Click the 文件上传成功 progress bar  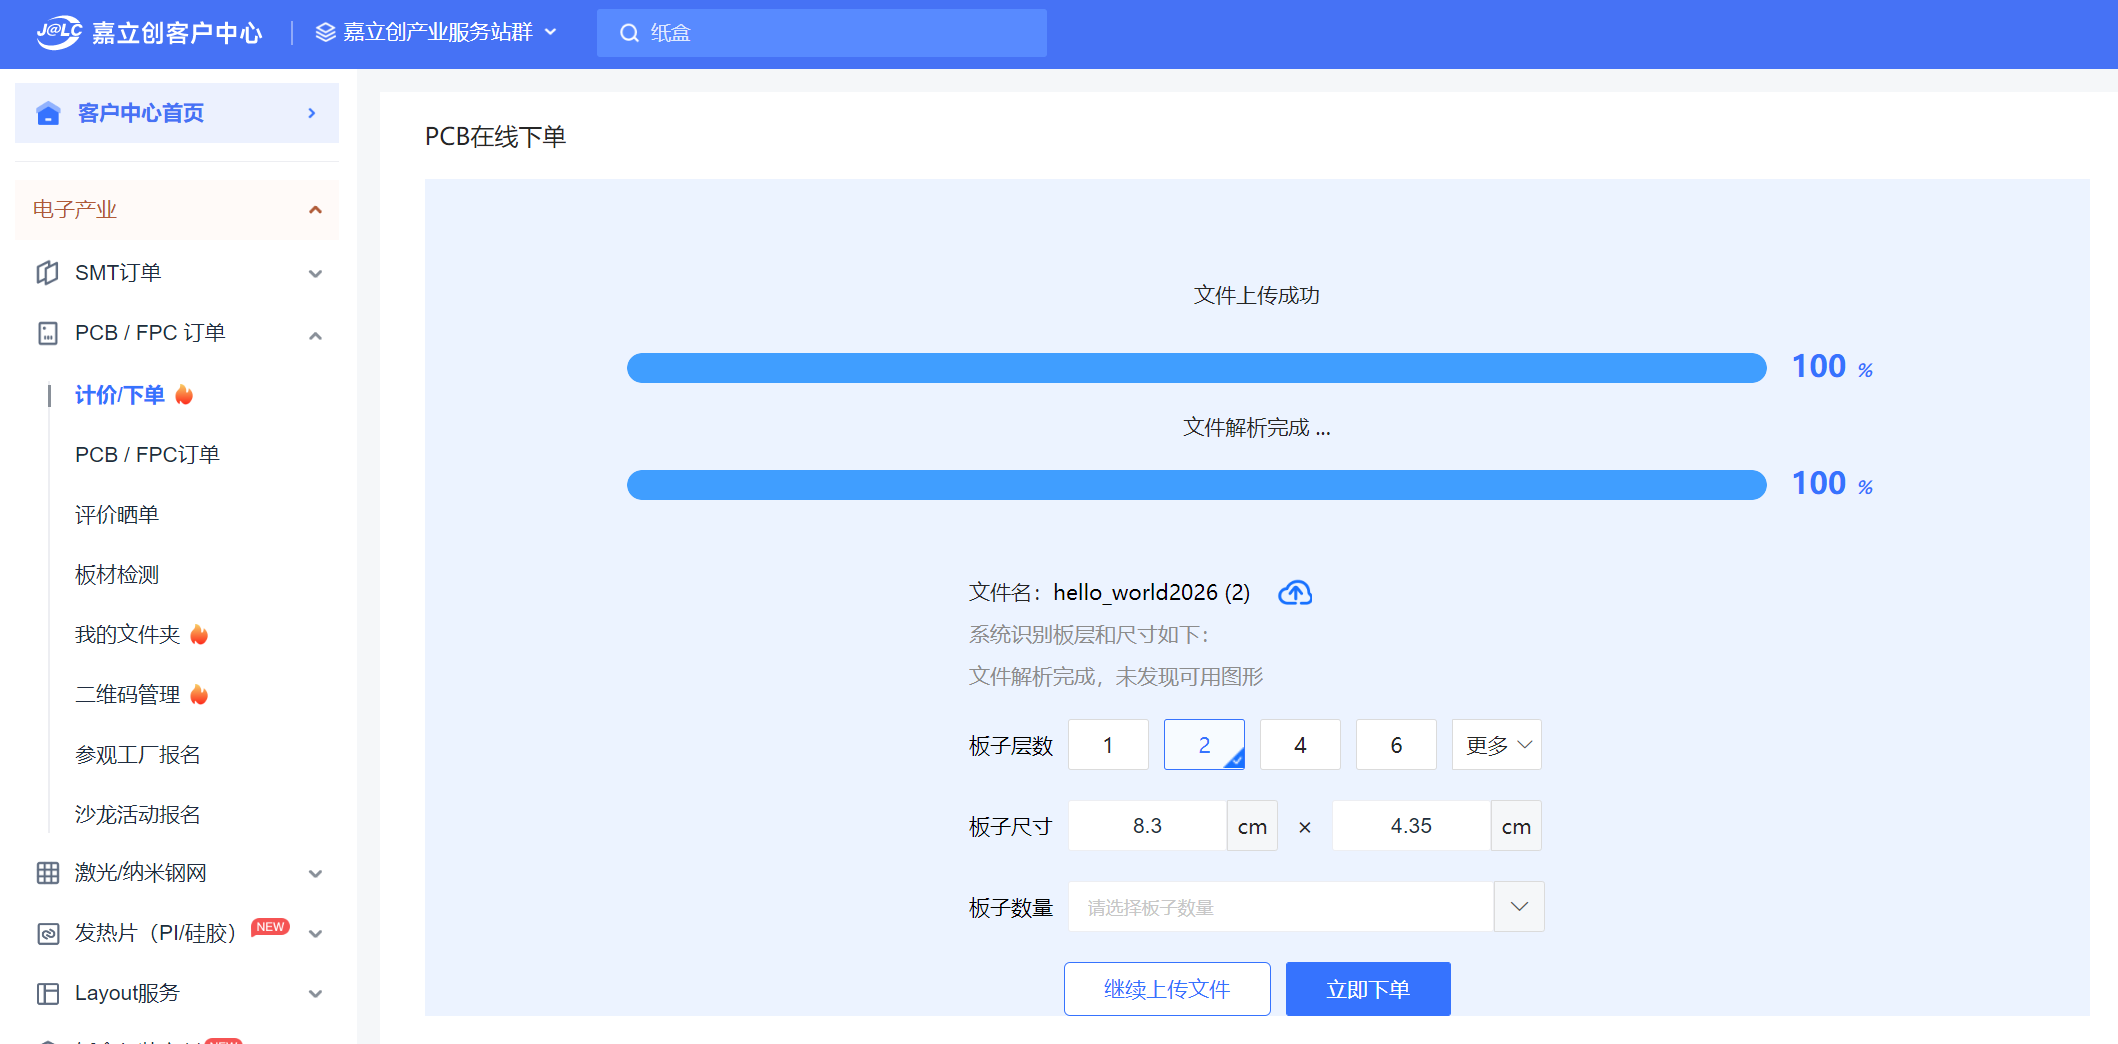pyautogui.click(x=1197, y=368)
